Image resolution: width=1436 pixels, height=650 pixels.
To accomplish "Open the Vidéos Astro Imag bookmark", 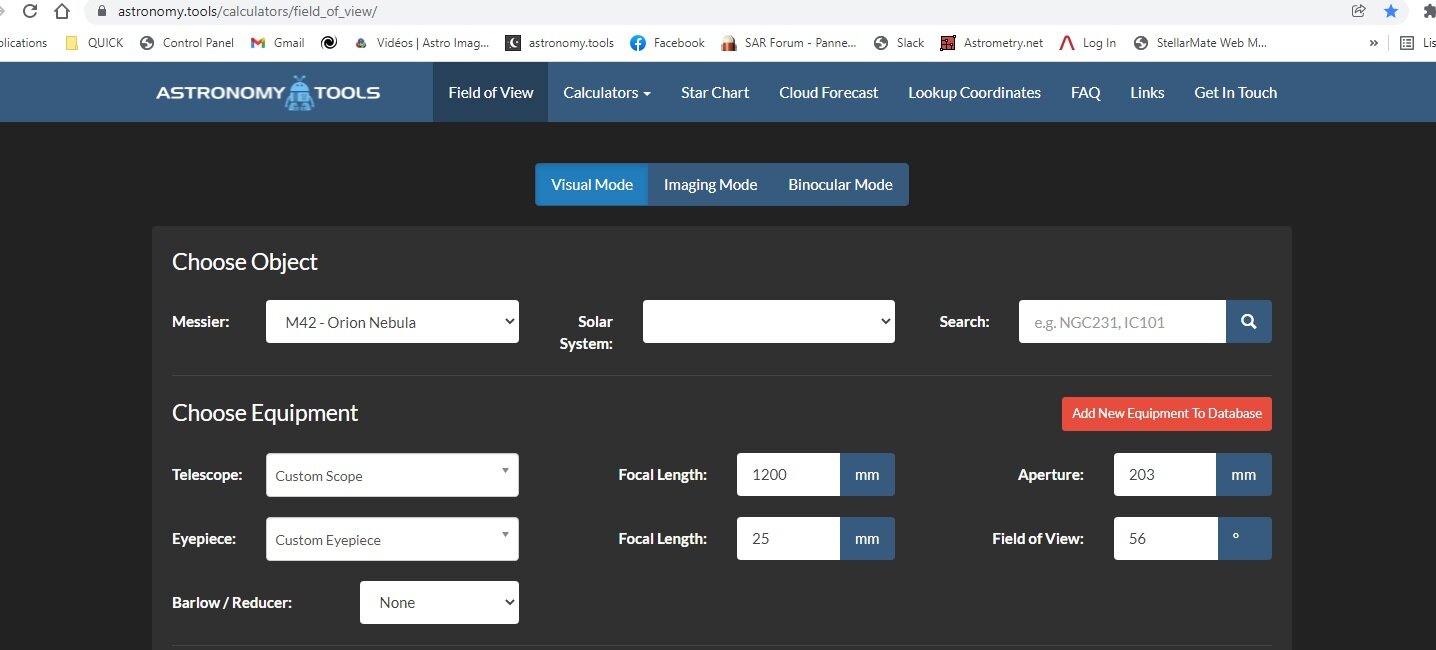I will (422, 43).
